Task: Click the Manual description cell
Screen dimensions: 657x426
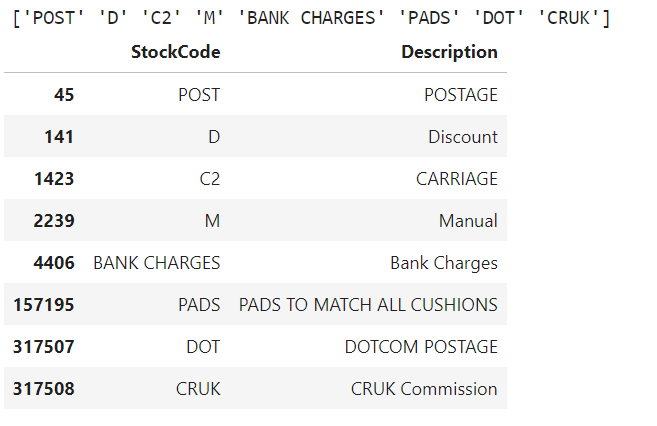Action: click(468, 221)
